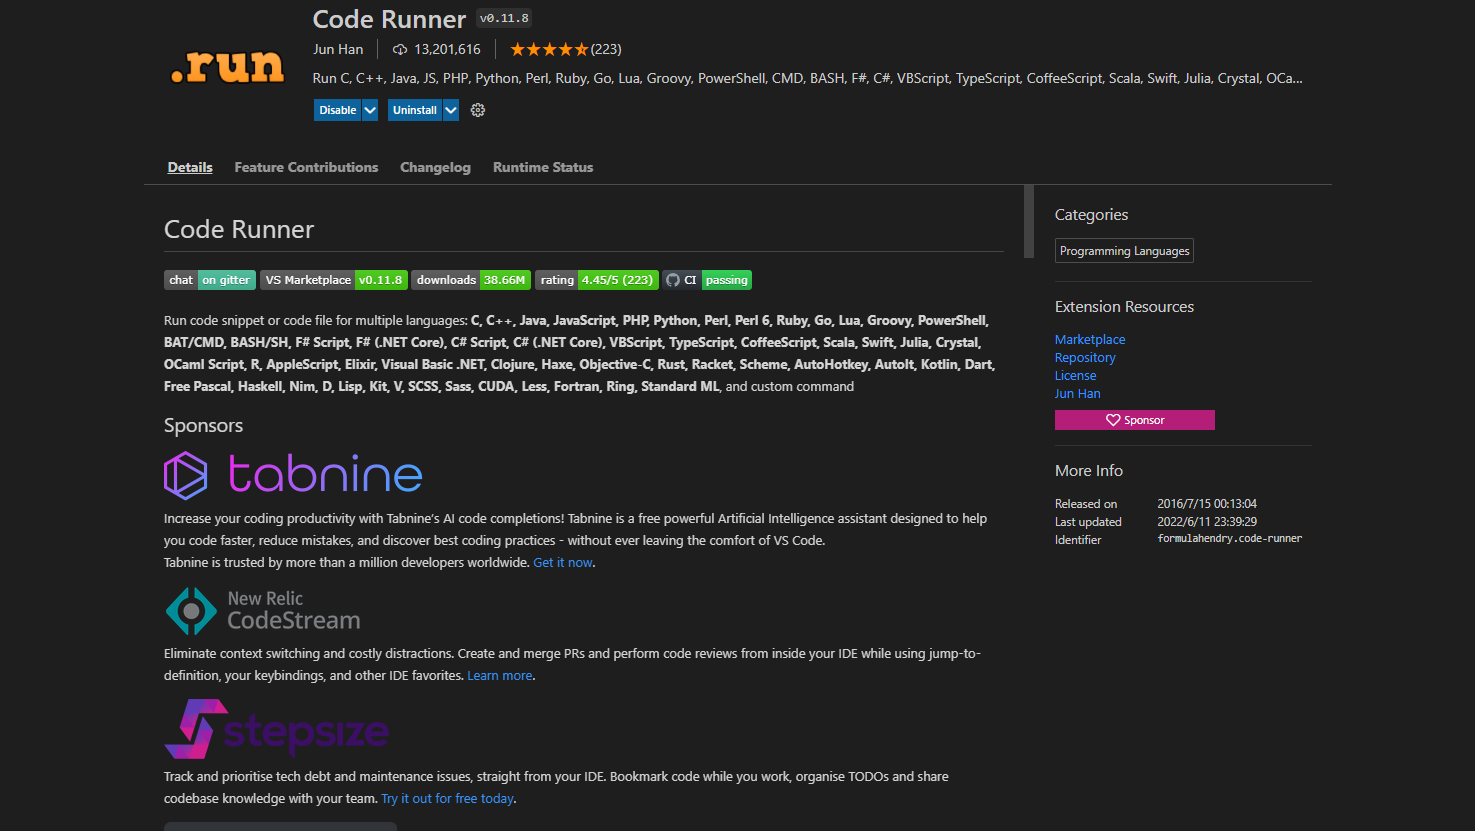Click Stepsize's Try it out link

[447, 799]
